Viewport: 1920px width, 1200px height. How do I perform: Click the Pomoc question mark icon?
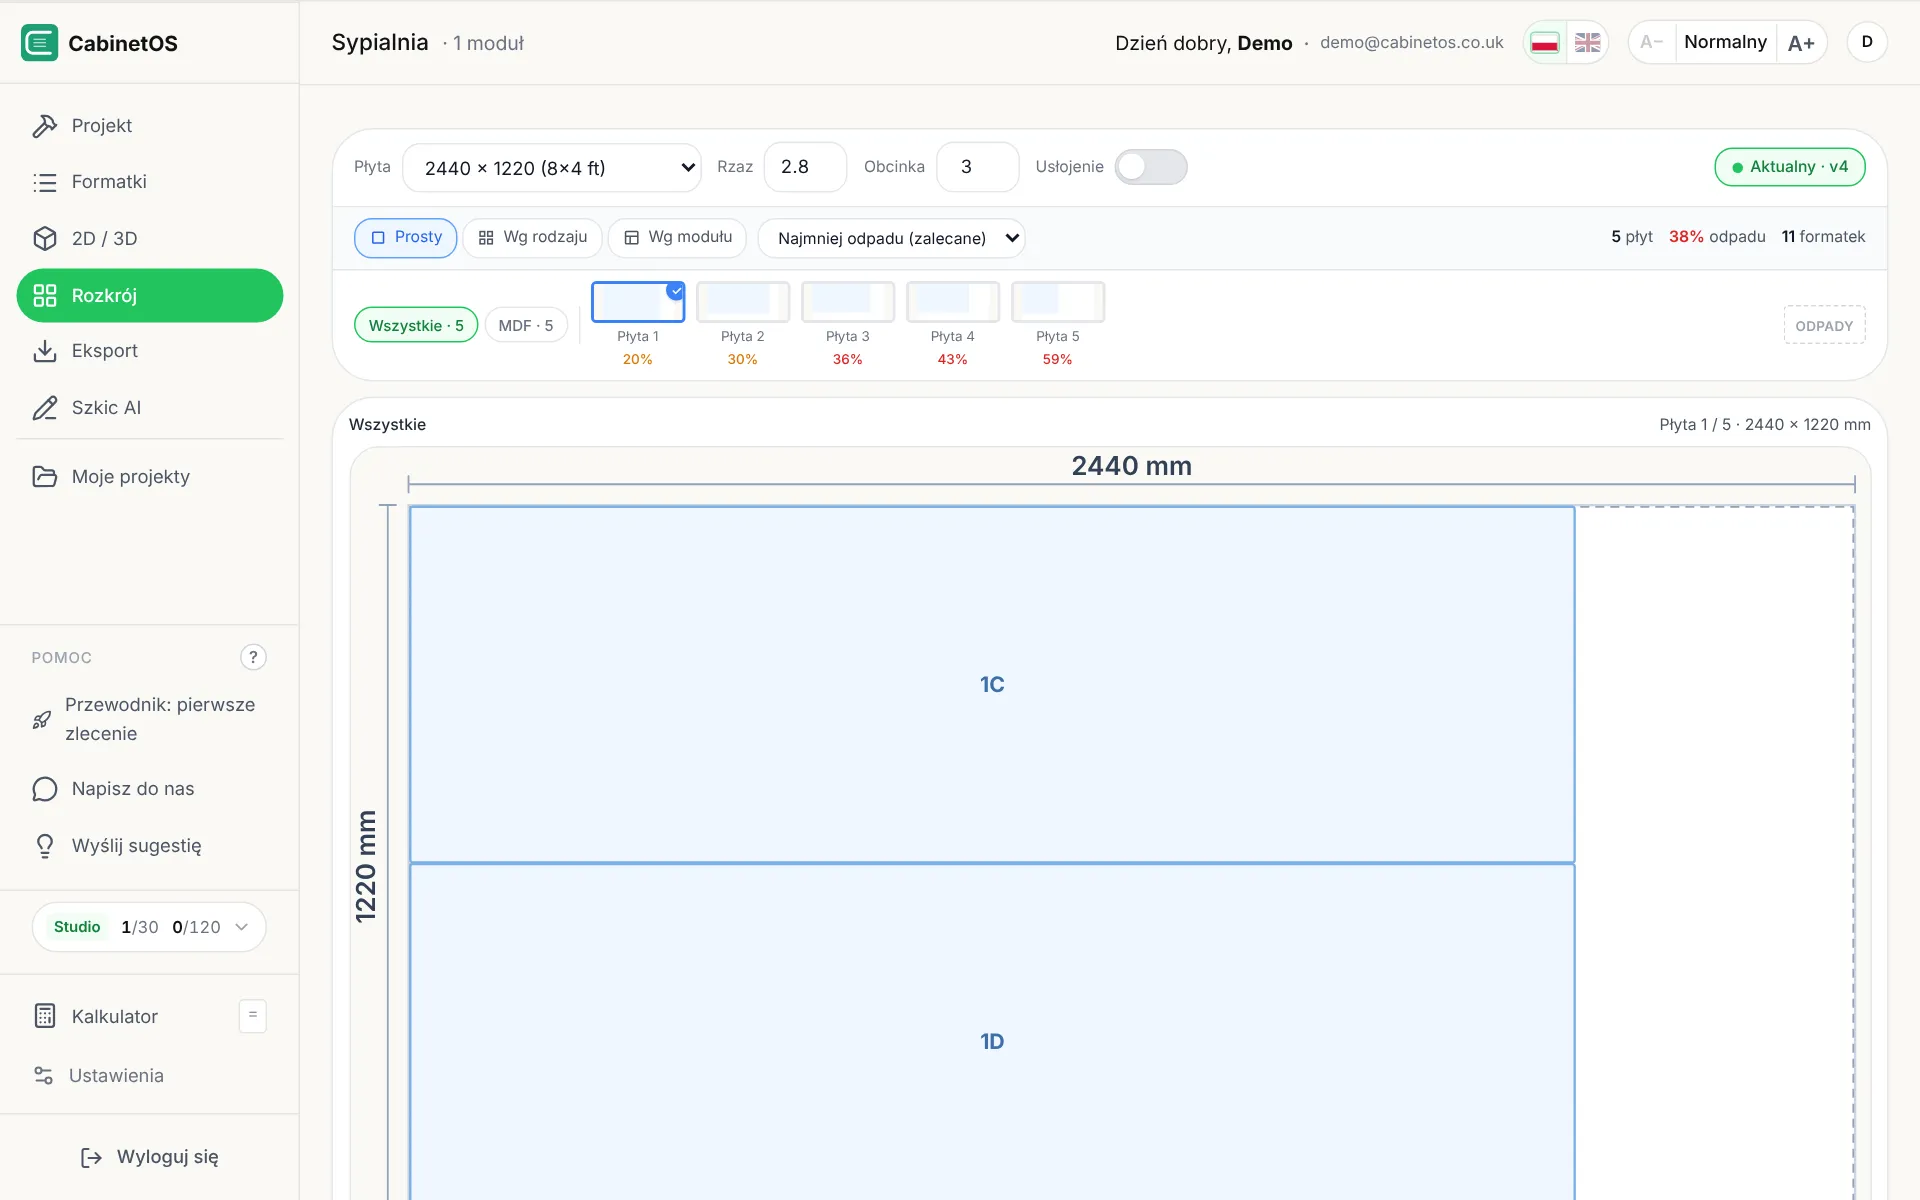(253, 657)
